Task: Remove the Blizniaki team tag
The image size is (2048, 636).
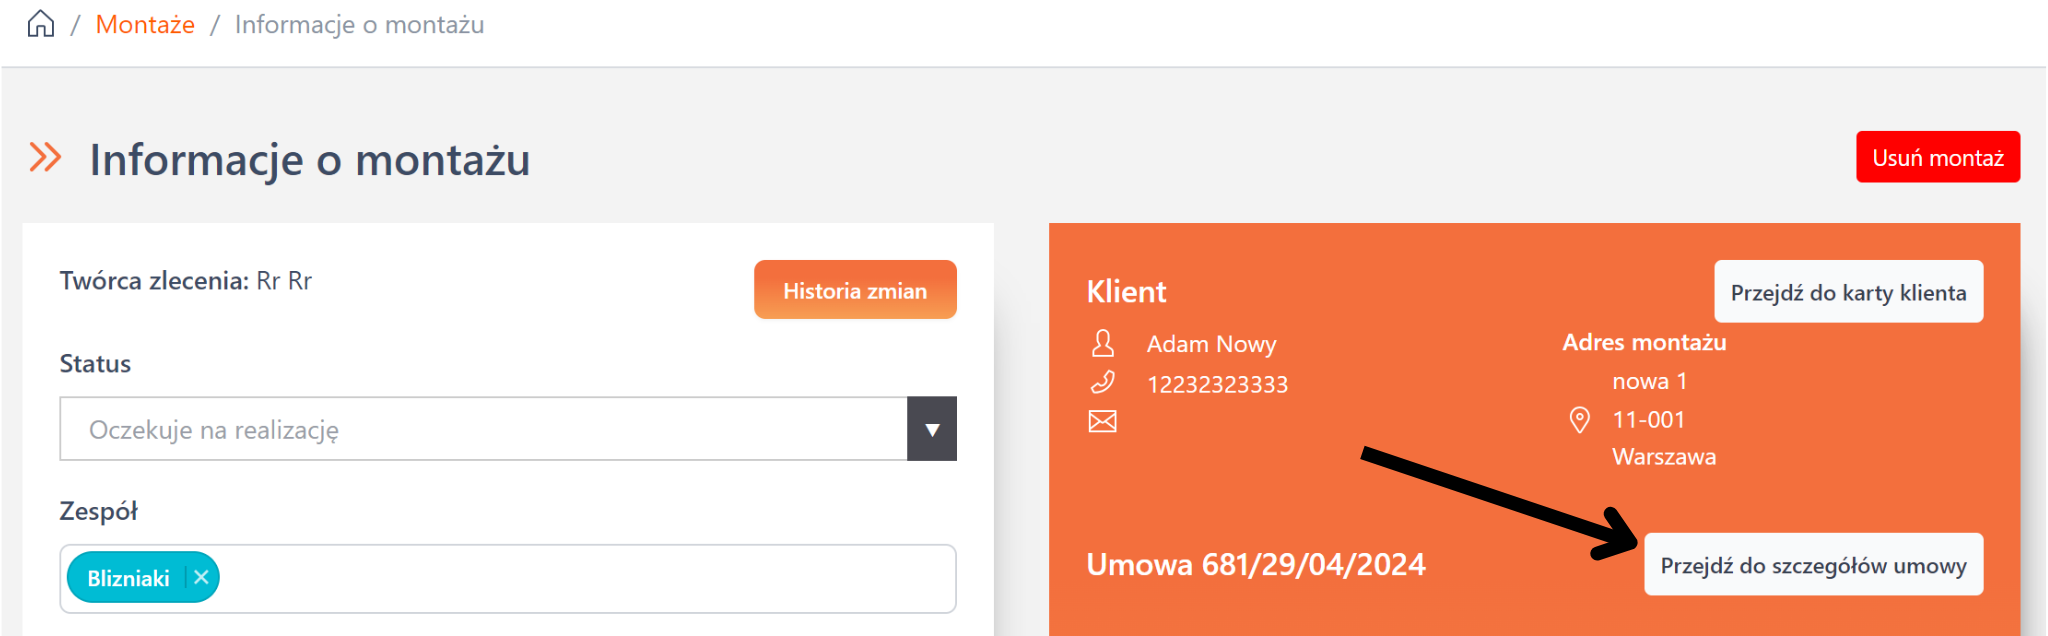Action: click(201, 578)
